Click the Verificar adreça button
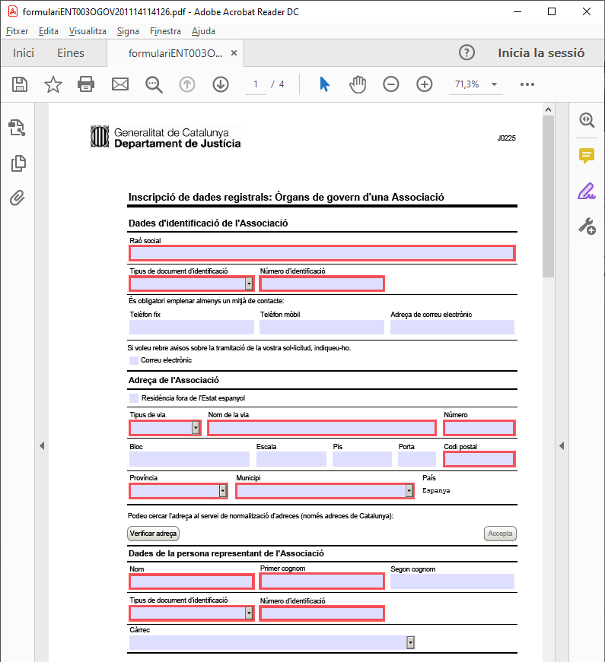 [x=154, y=534]
